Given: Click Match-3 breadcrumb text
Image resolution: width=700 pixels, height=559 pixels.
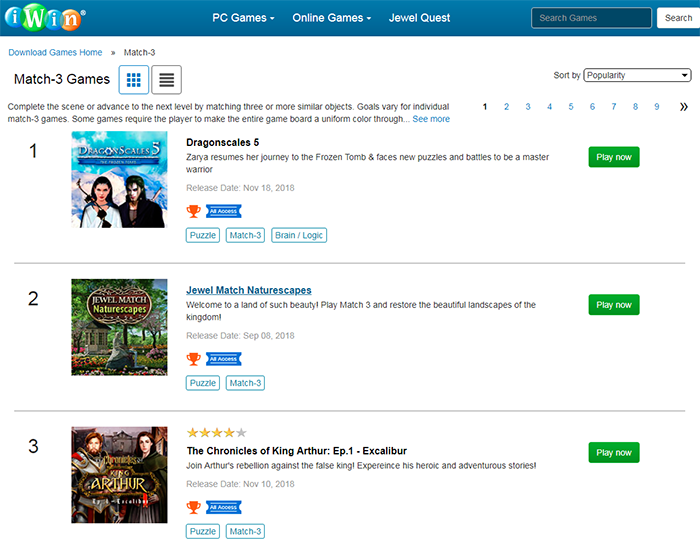Looking at the screenshot, I should (139, 52).
